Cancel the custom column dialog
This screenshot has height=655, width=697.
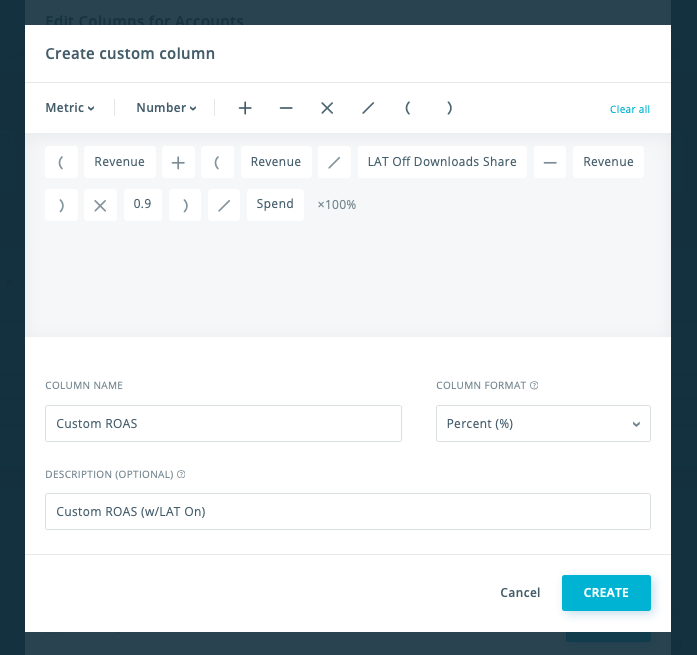coord(520,593)
